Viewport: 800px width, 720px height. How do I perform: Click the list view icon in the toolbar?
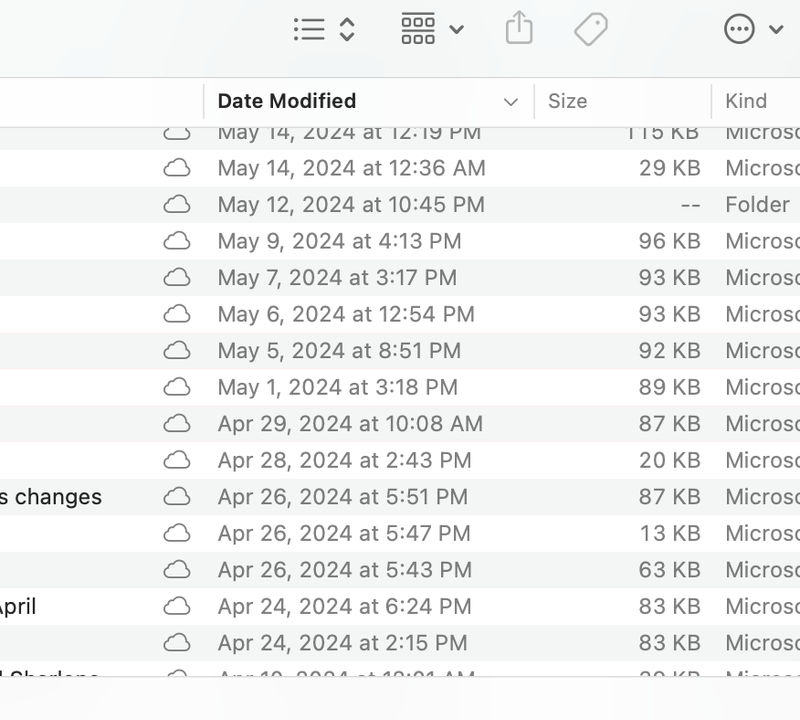[308, 29]
